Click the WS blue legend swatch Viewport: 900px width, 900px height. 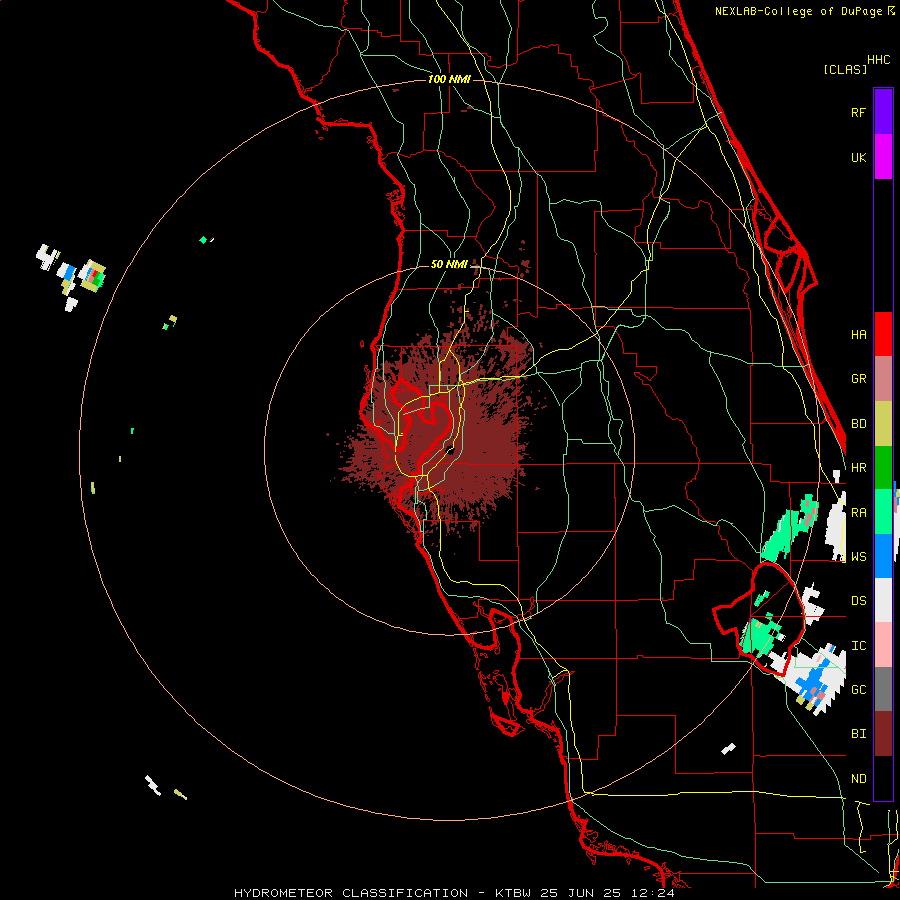tap(883, 556)
